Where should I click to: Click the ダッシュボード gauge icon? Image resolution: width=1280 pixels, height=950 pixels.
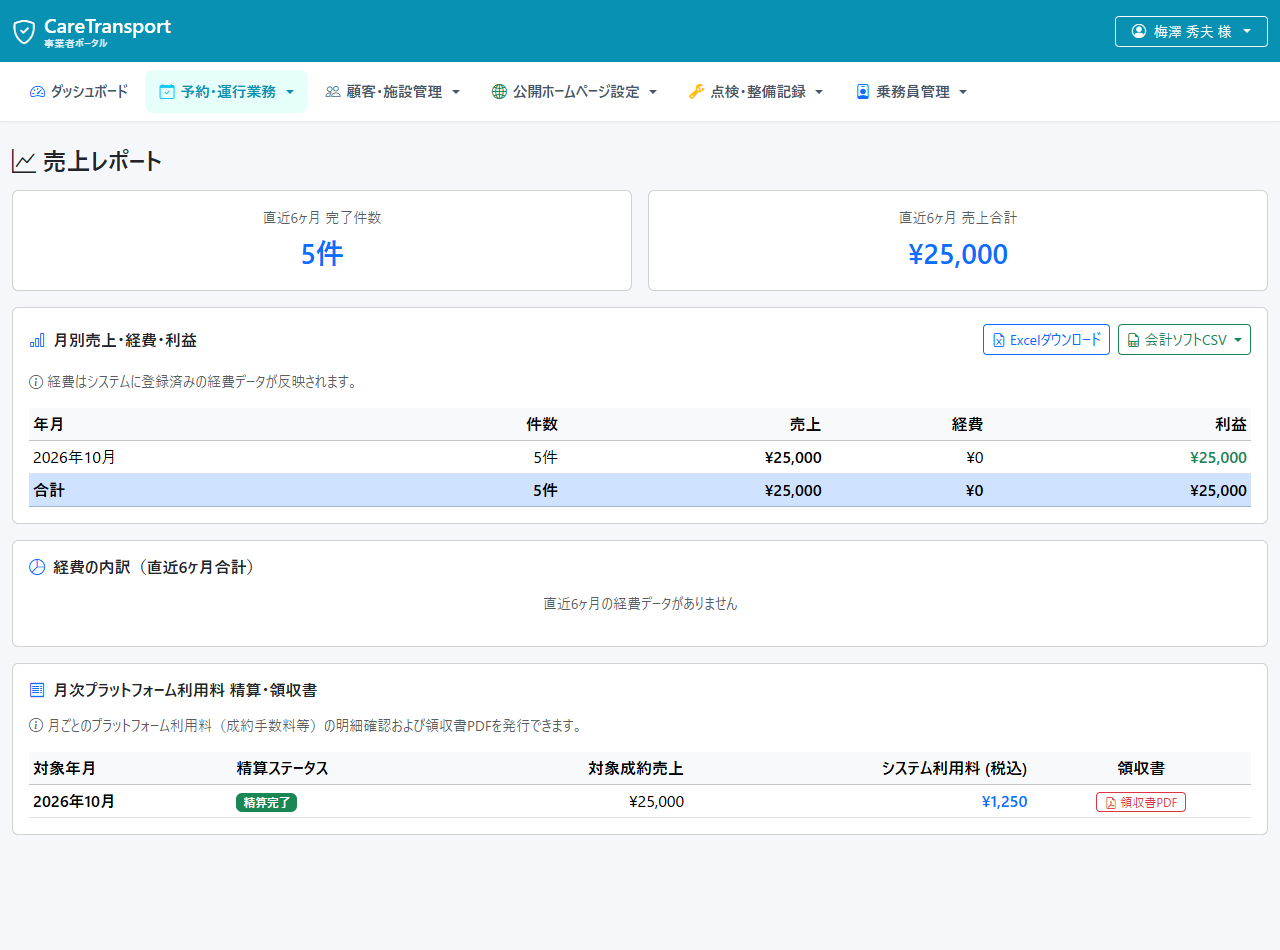(38, 92)
